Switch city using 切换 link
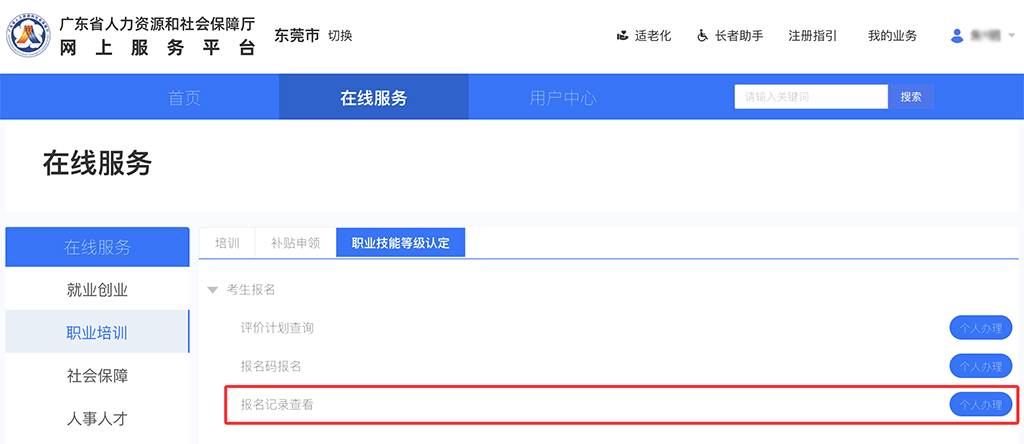Image resolution: width=1024 pixels, height=444 pixels. (340, 36)
